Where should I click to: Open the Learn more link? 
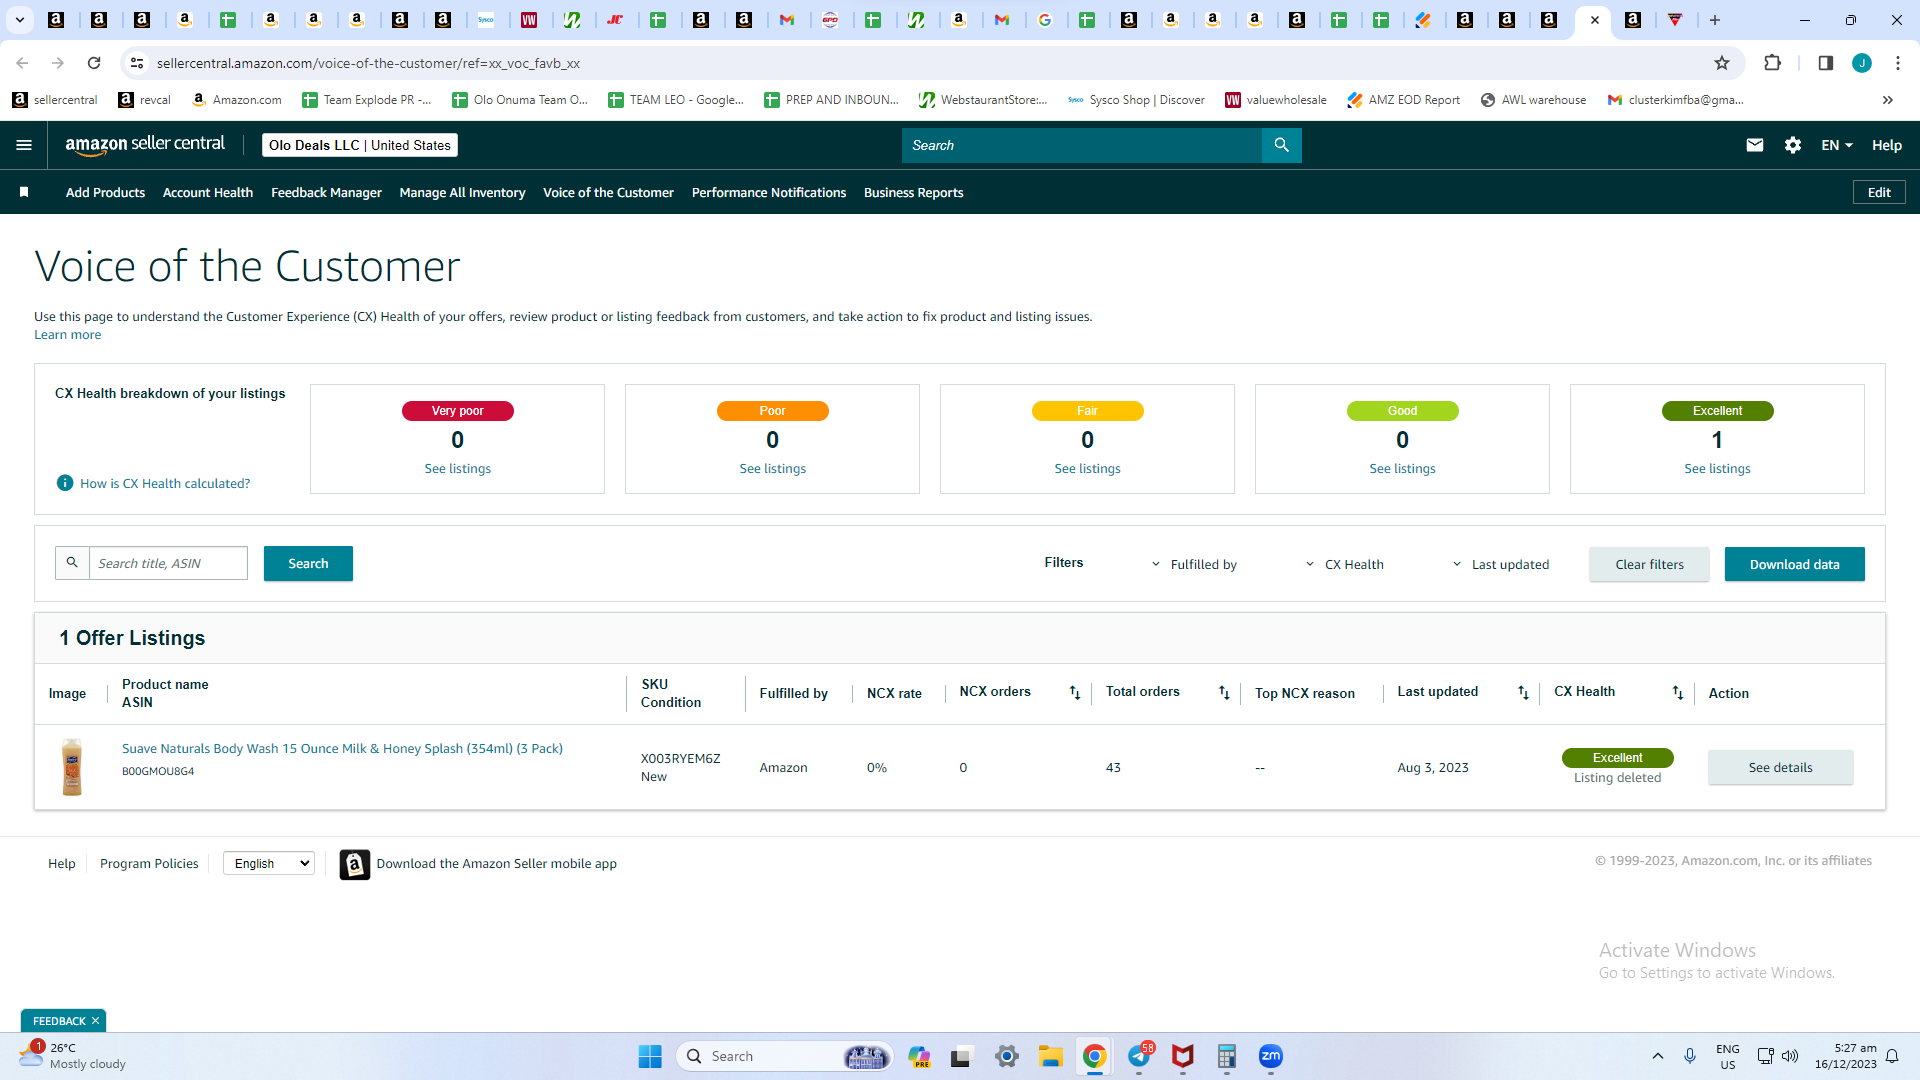tap(68, 335)
